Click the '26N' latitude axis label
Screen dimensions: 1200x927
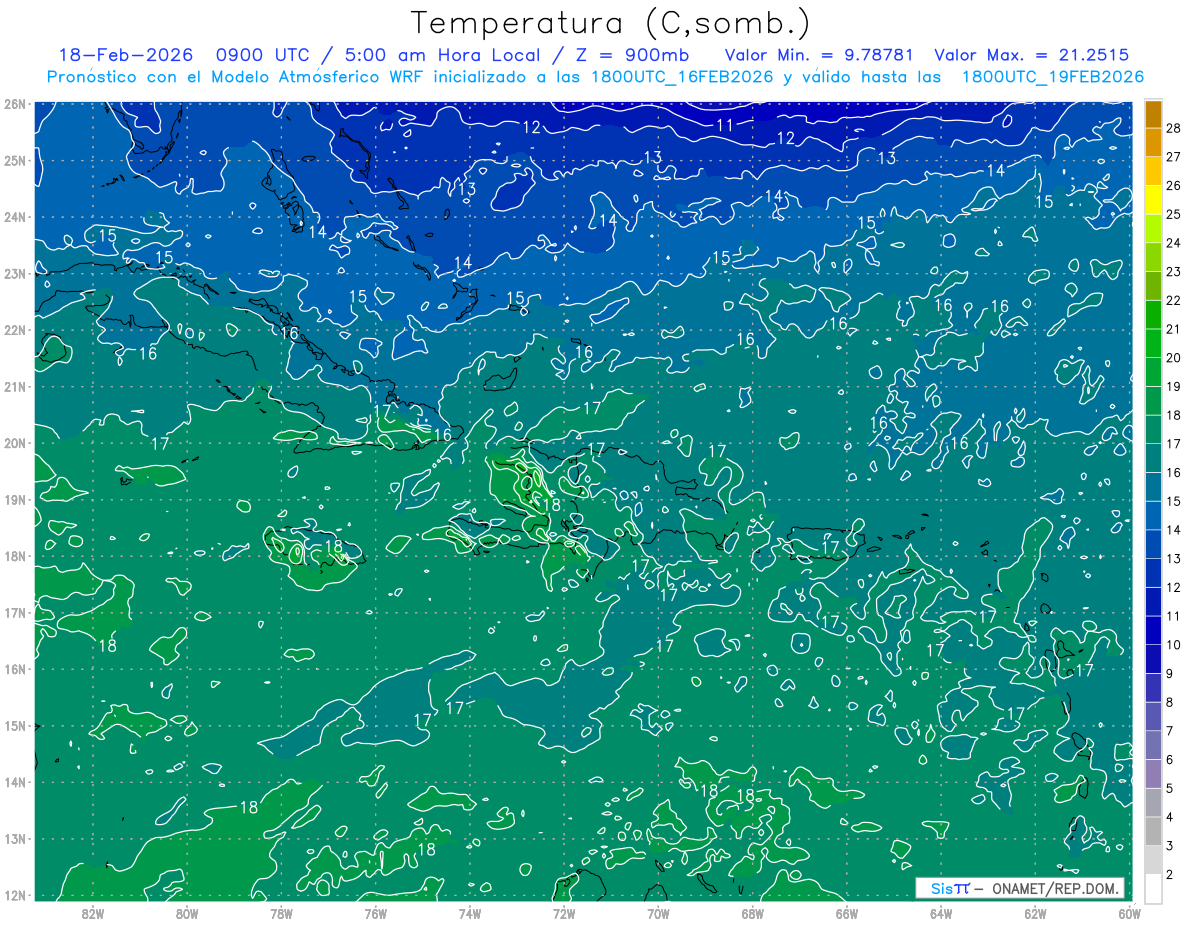click(14, 104)
